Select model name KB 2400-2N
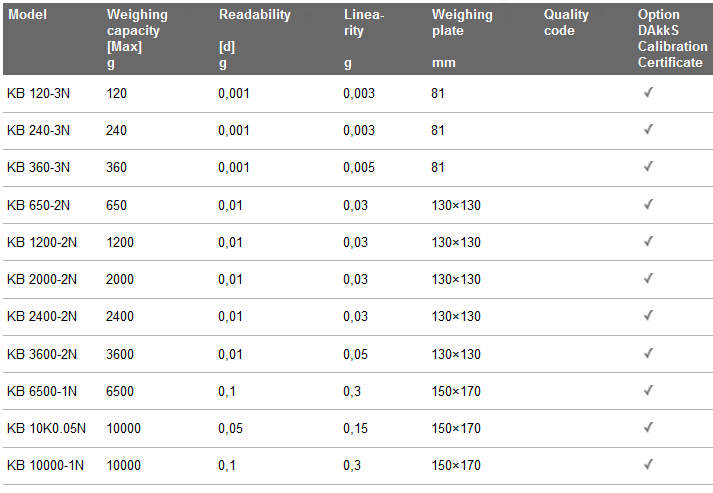Screen dimensions: 713x493 pyautogui.click(x=42, y=316)
